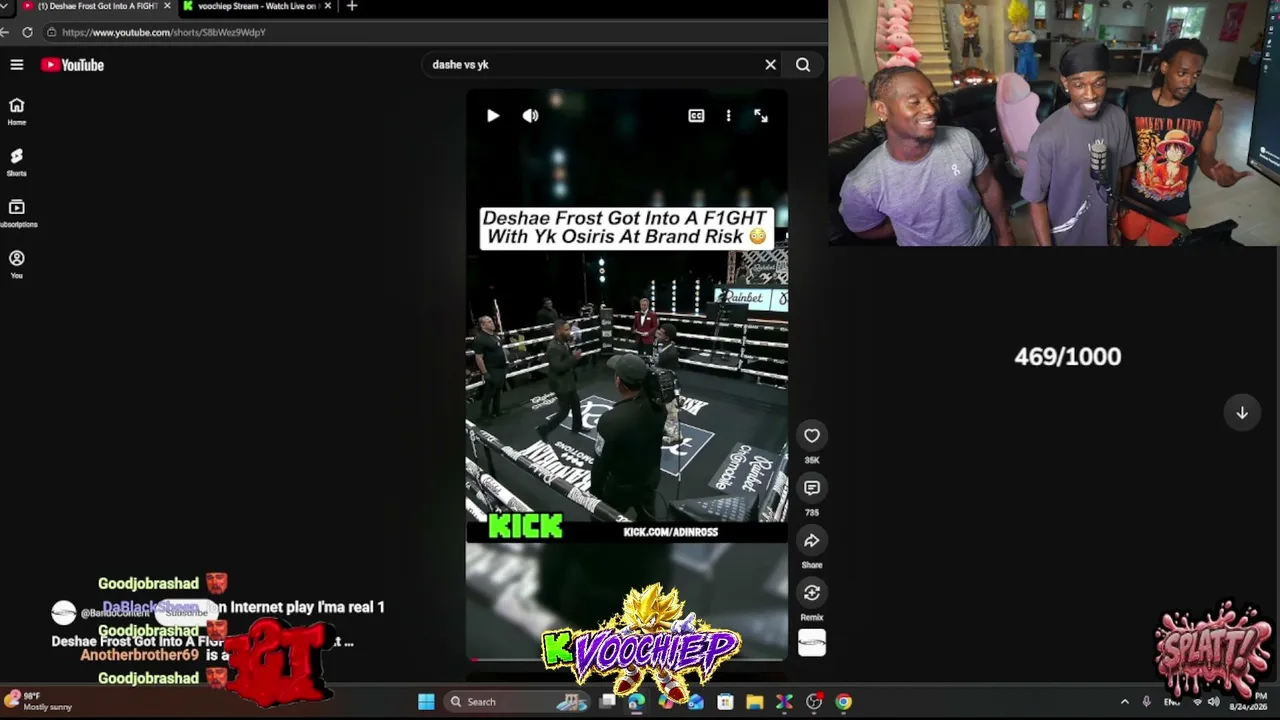Image resolution: width=1280 pixels, height=720 pixels.
Task: Open Shorts in the YouTube sidebar
Action: (x=17, y=162)
